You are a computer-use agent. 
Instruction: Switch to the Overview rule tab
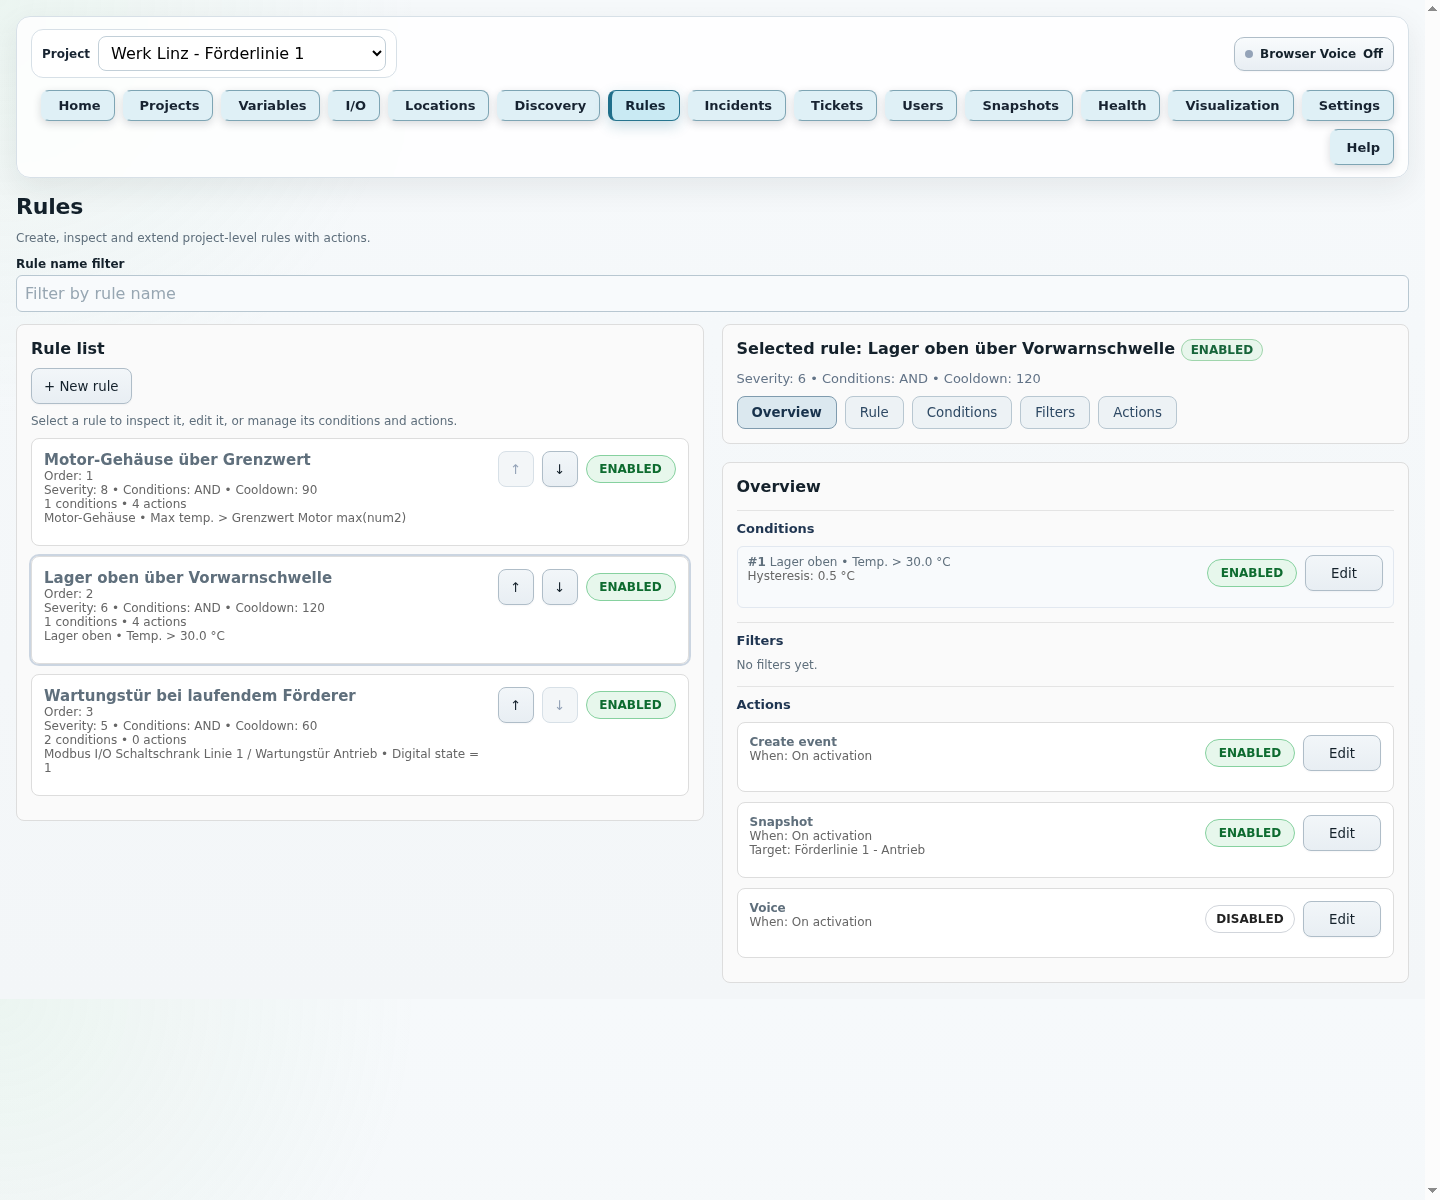point(786,412)
